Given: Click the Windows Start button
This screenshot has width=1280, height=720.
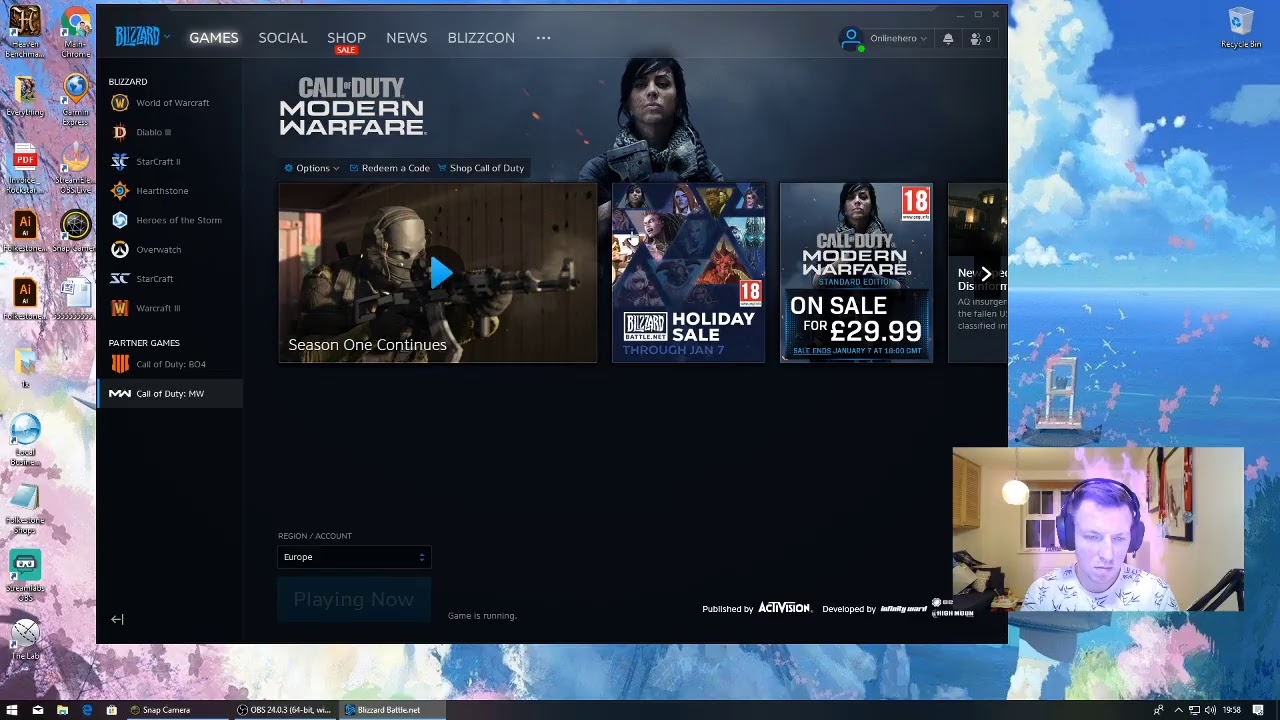Looking at the screenshot, I should [12, 710].
